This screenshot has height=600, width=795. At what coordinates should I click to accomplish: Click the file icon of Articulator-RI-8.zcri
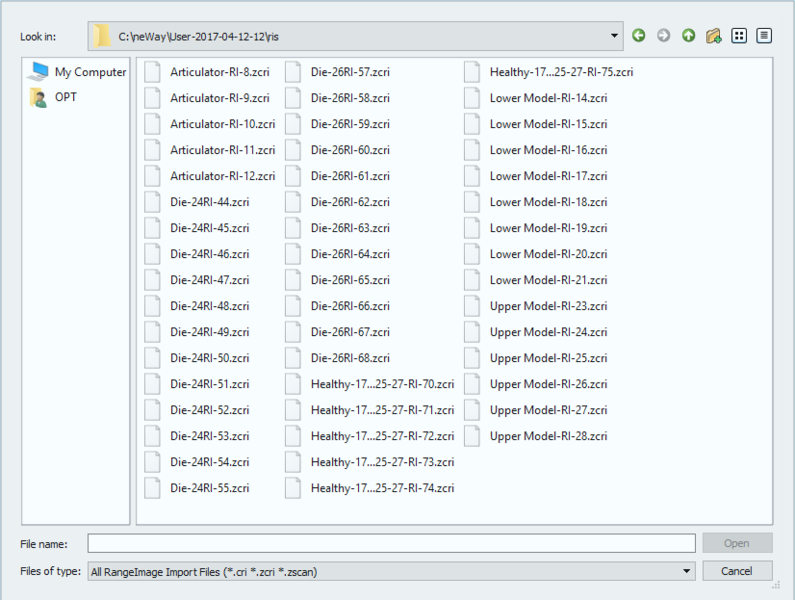[152, 72]
